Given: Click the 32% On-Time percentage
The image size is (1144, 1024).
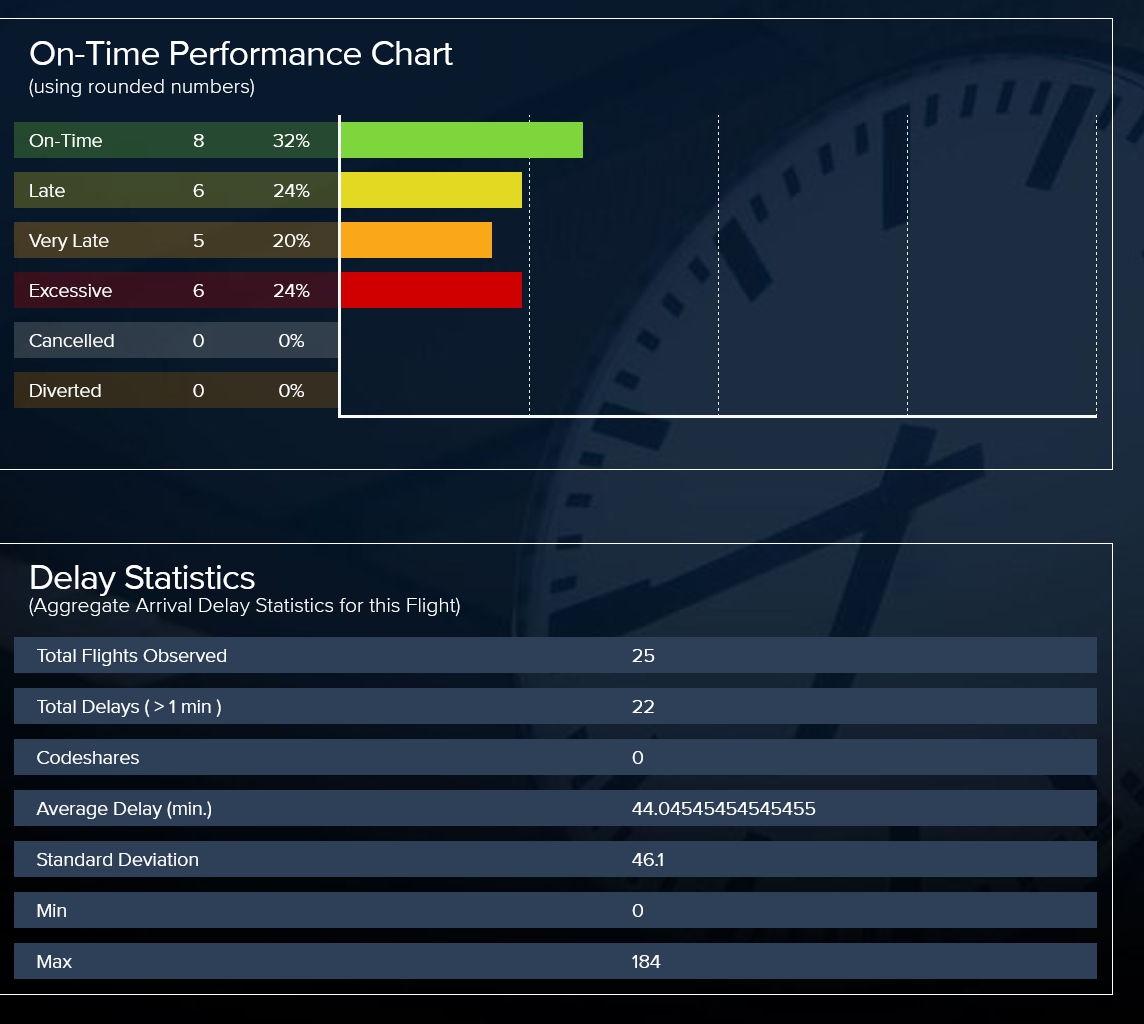Looking at the screenshot, I should [x=291, y=141].
